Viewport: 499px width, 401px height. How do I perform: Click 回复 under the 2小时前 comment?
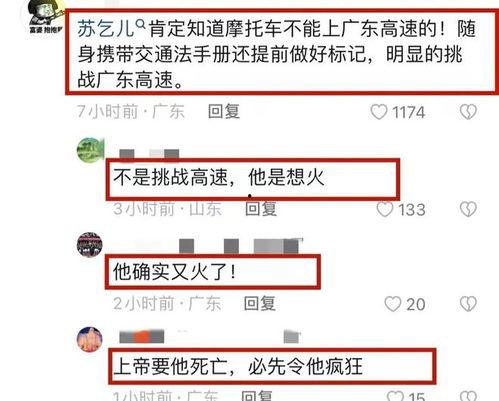pos(259,303)
